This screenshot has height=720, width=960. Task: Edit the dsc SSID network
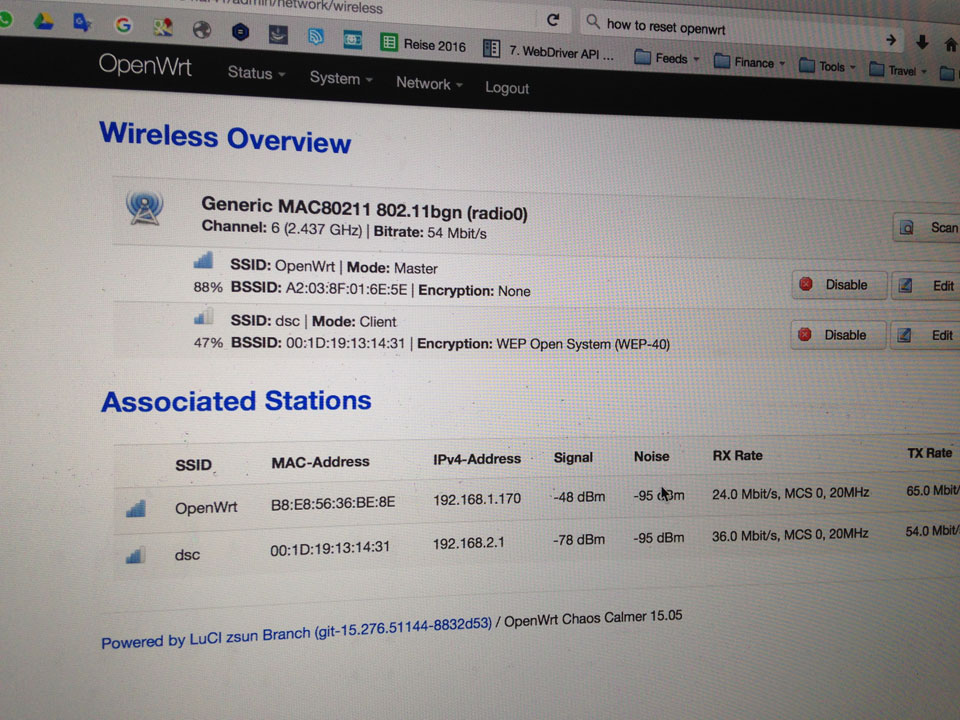[928, 335]
